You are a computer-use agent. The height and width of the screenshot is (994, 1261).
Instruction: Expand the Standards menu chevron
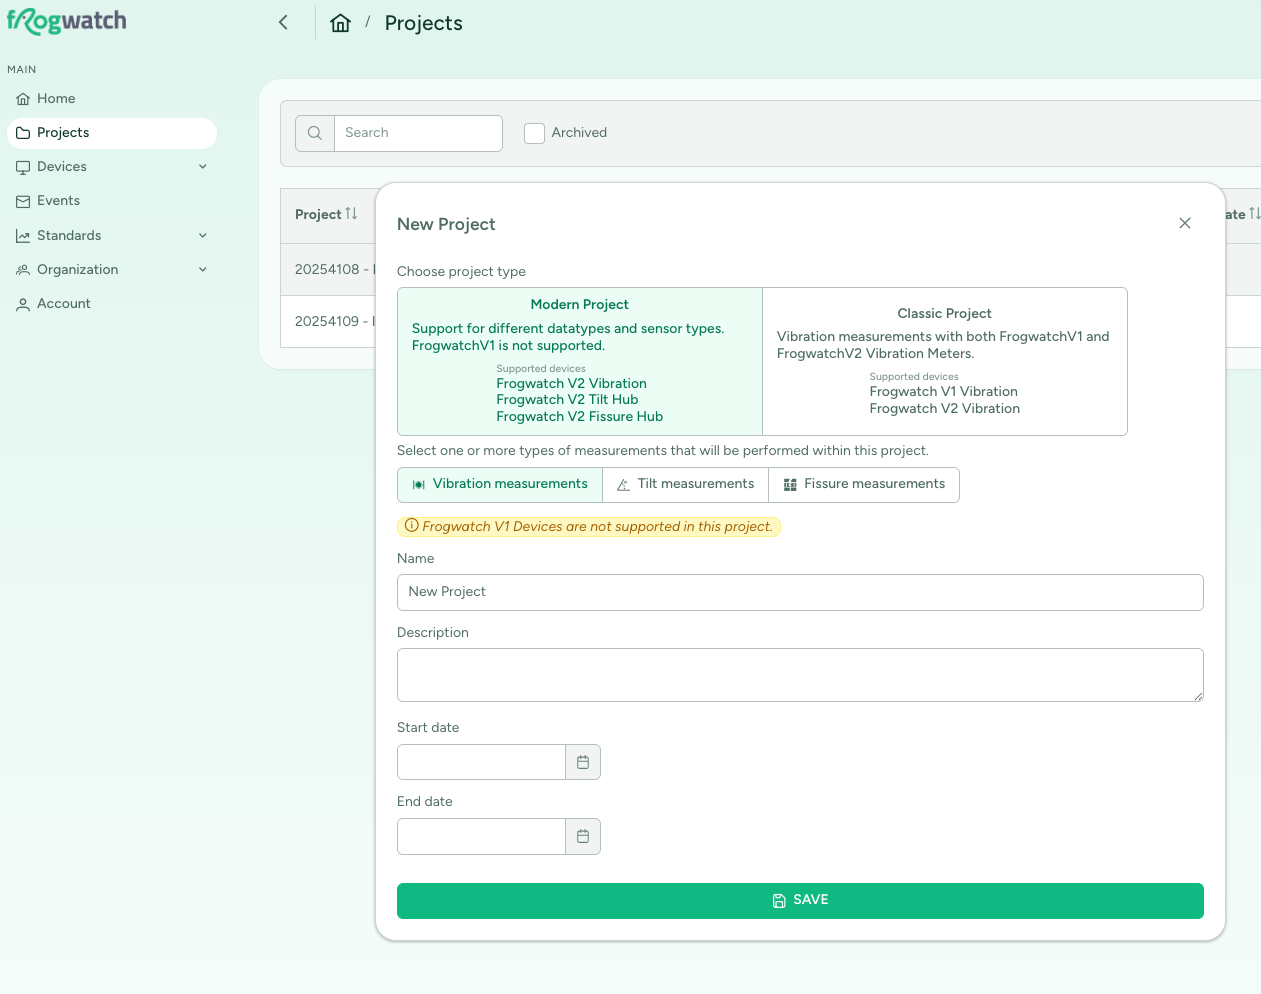[x=203, y=236]
